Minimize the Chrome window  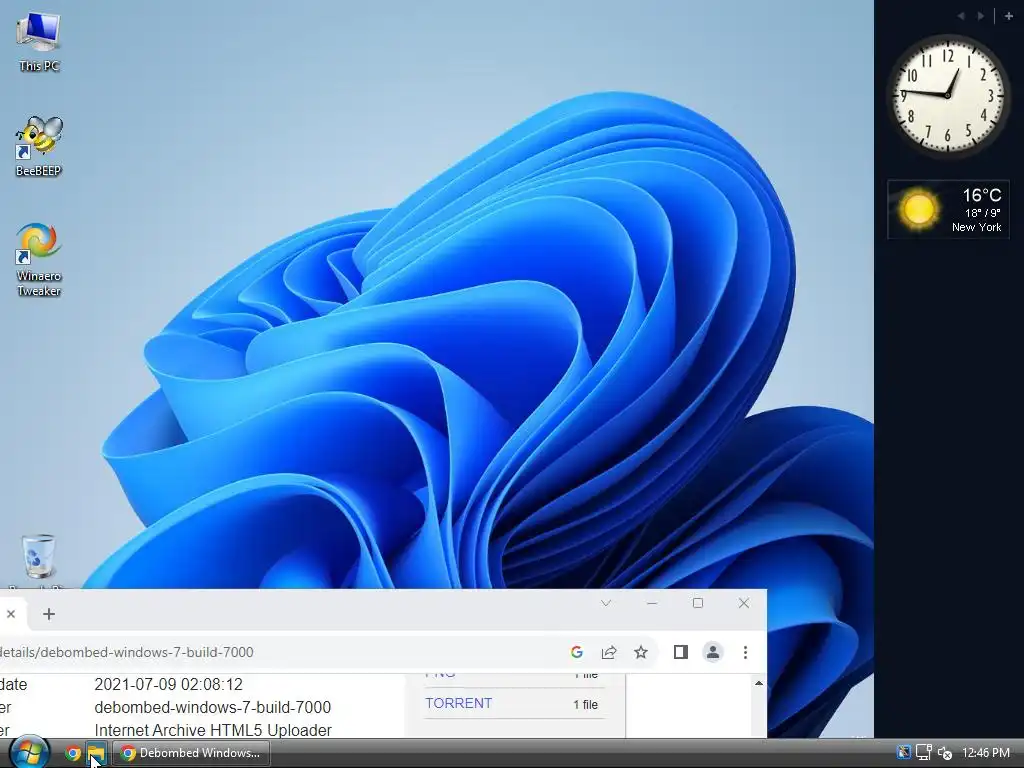(652, 603)
